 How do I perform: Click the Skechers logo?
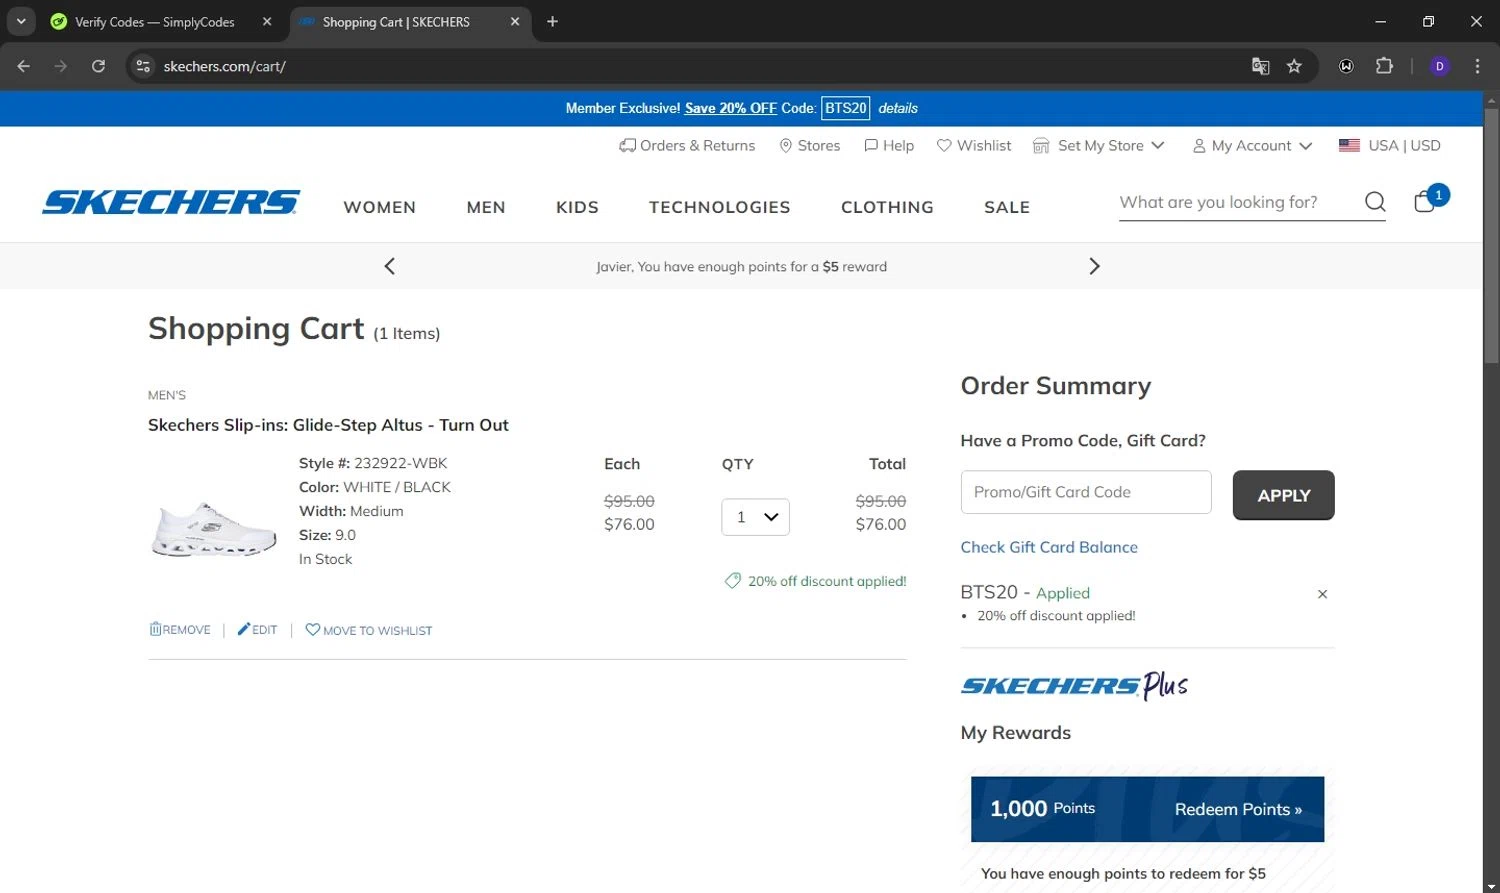coord(171,202)
